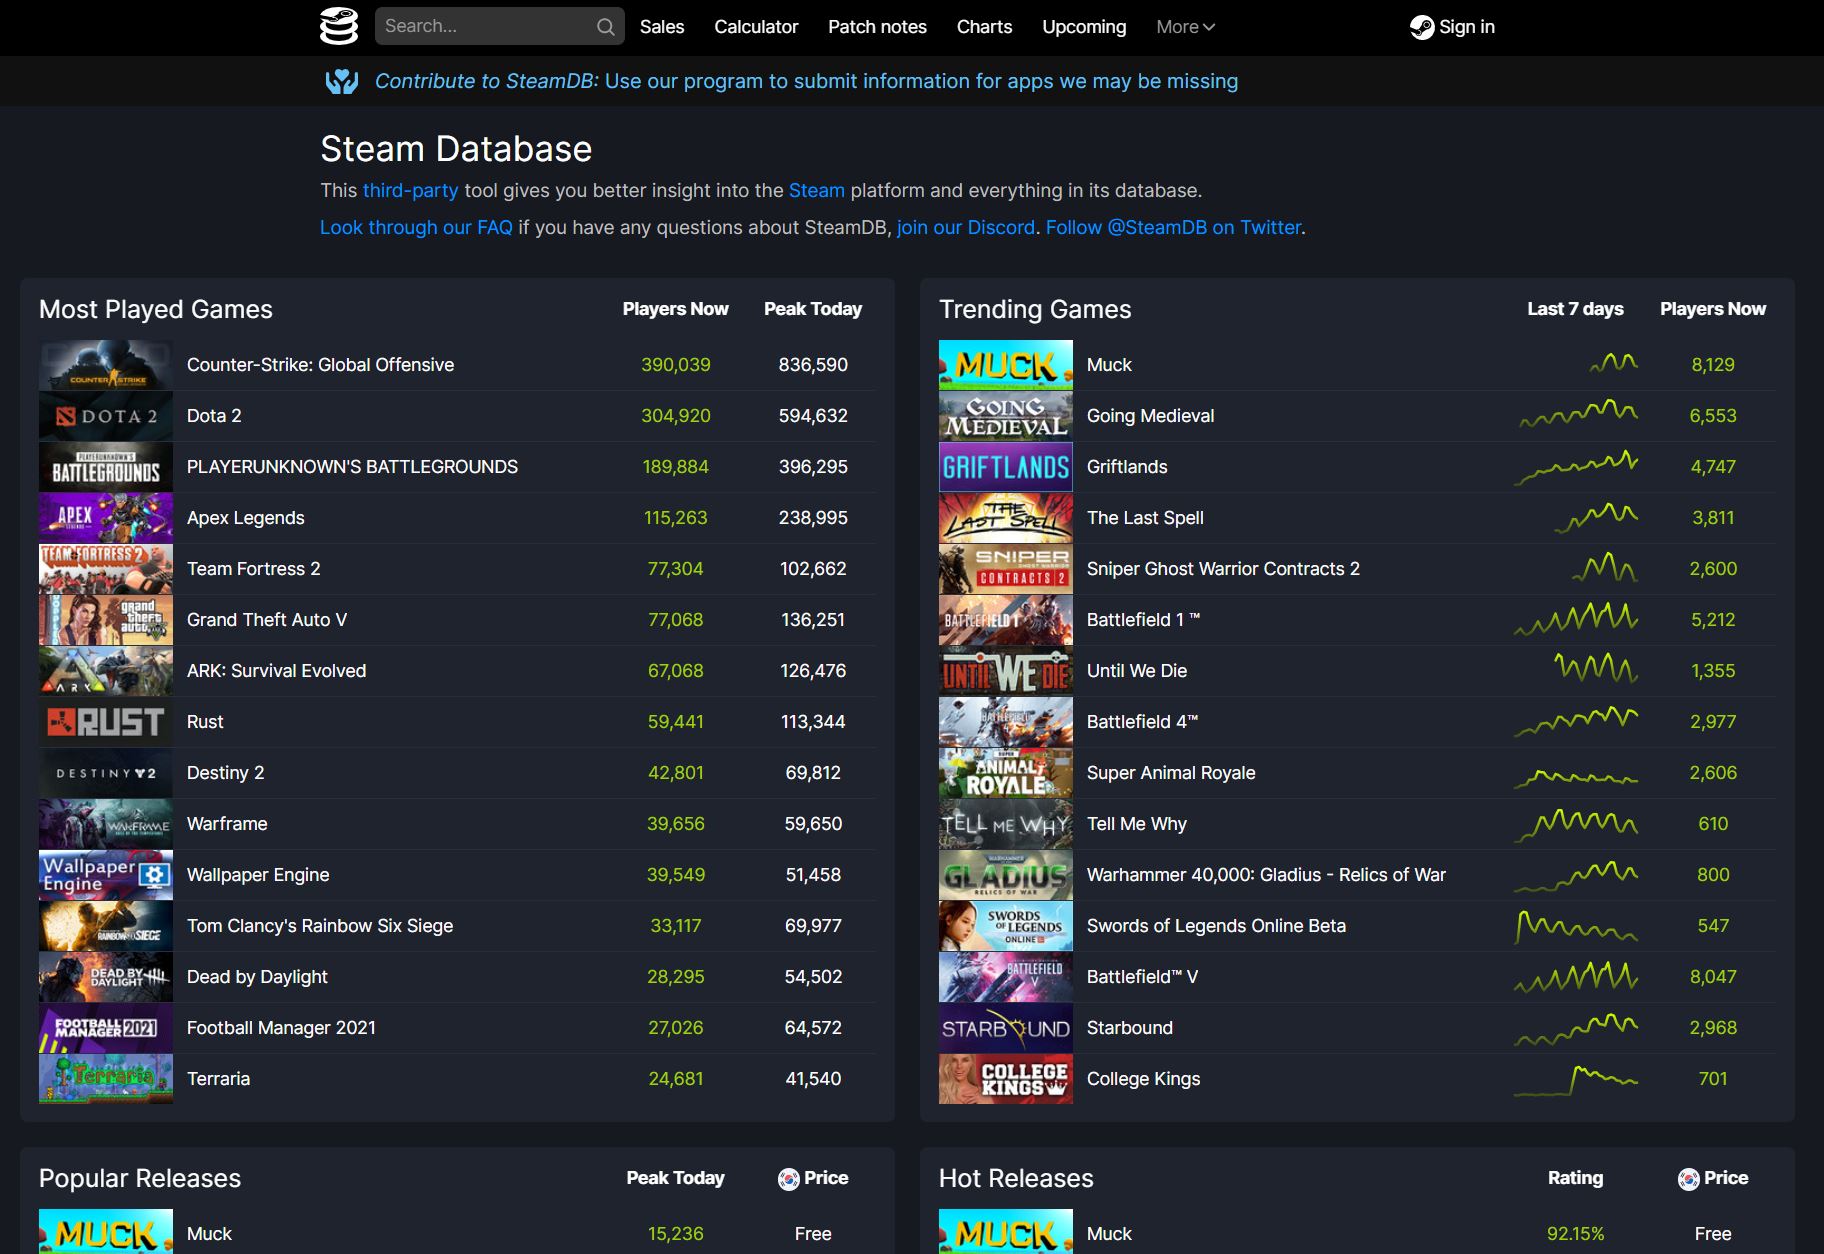Click the College Kings 7-day sparkline
1824x1254 pixels.
coord(1576,1080)
